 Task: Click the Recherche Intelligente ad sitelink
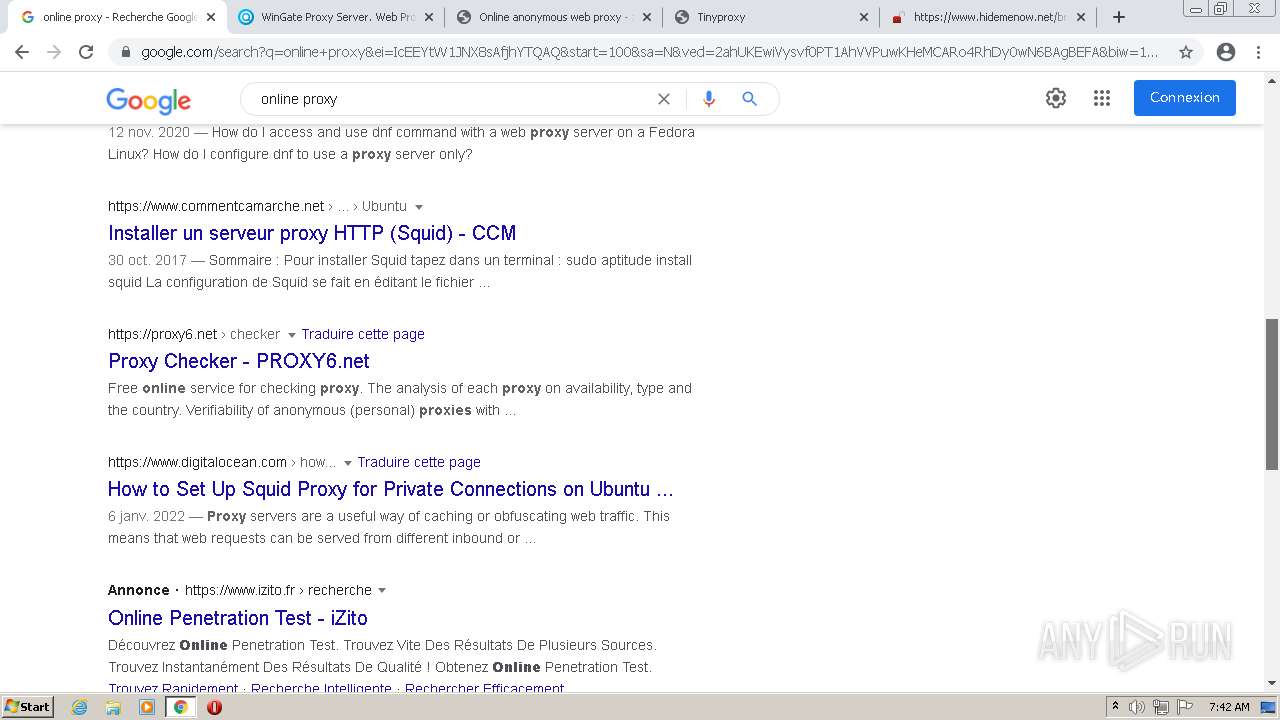point(321,689)
